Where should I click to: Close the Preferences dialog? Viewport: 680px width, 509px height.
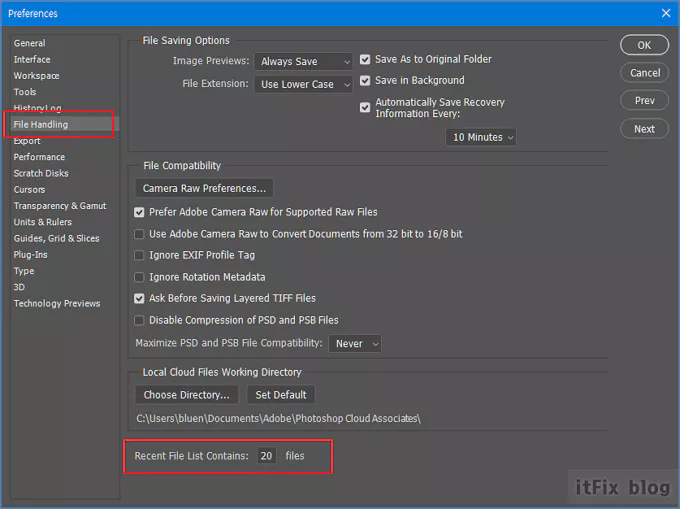coord(666,13)
